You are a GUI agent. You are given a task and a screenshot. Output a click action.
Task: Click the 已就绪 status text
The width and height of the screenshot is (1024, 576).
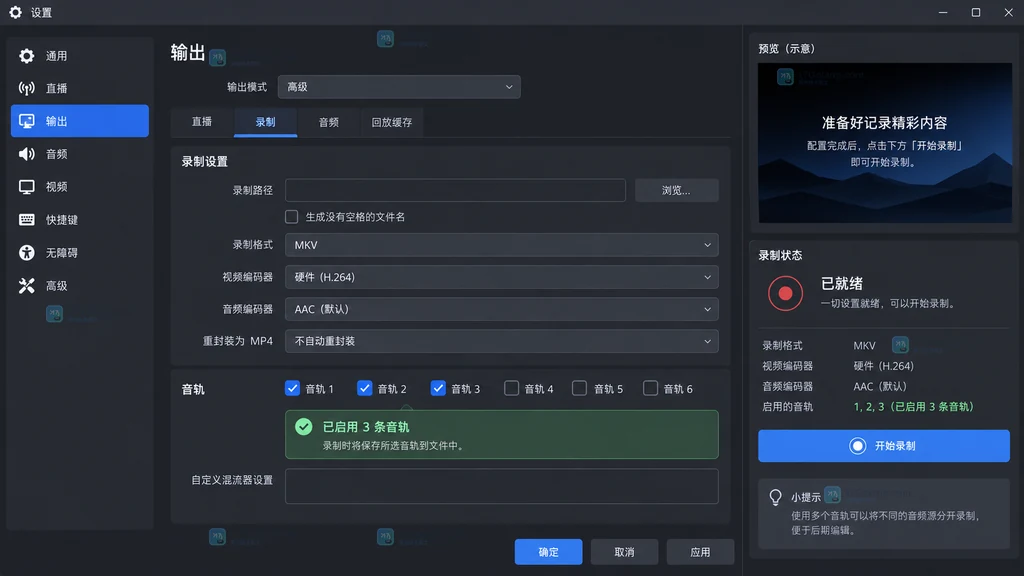pos(842,283)
